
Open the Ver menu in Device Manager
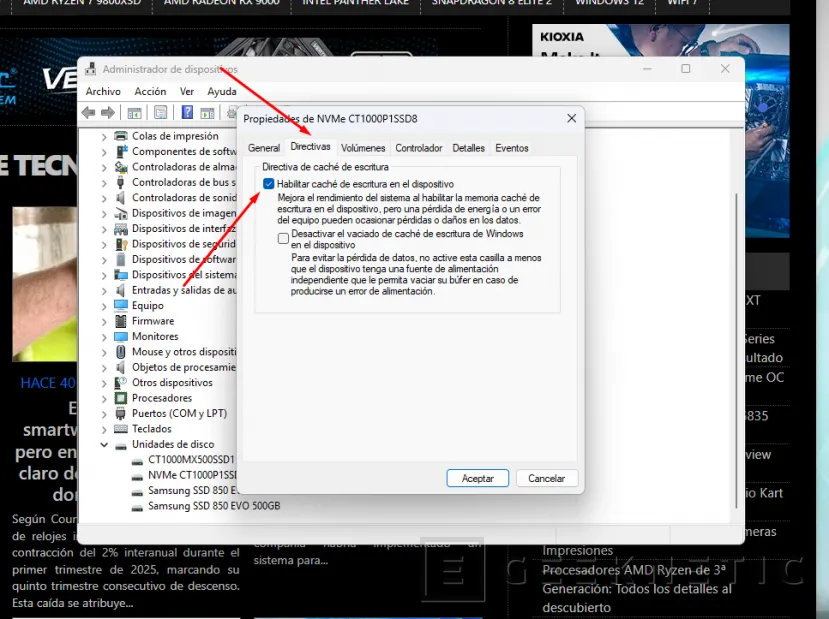pyautogui.click(x=187, y=91)
